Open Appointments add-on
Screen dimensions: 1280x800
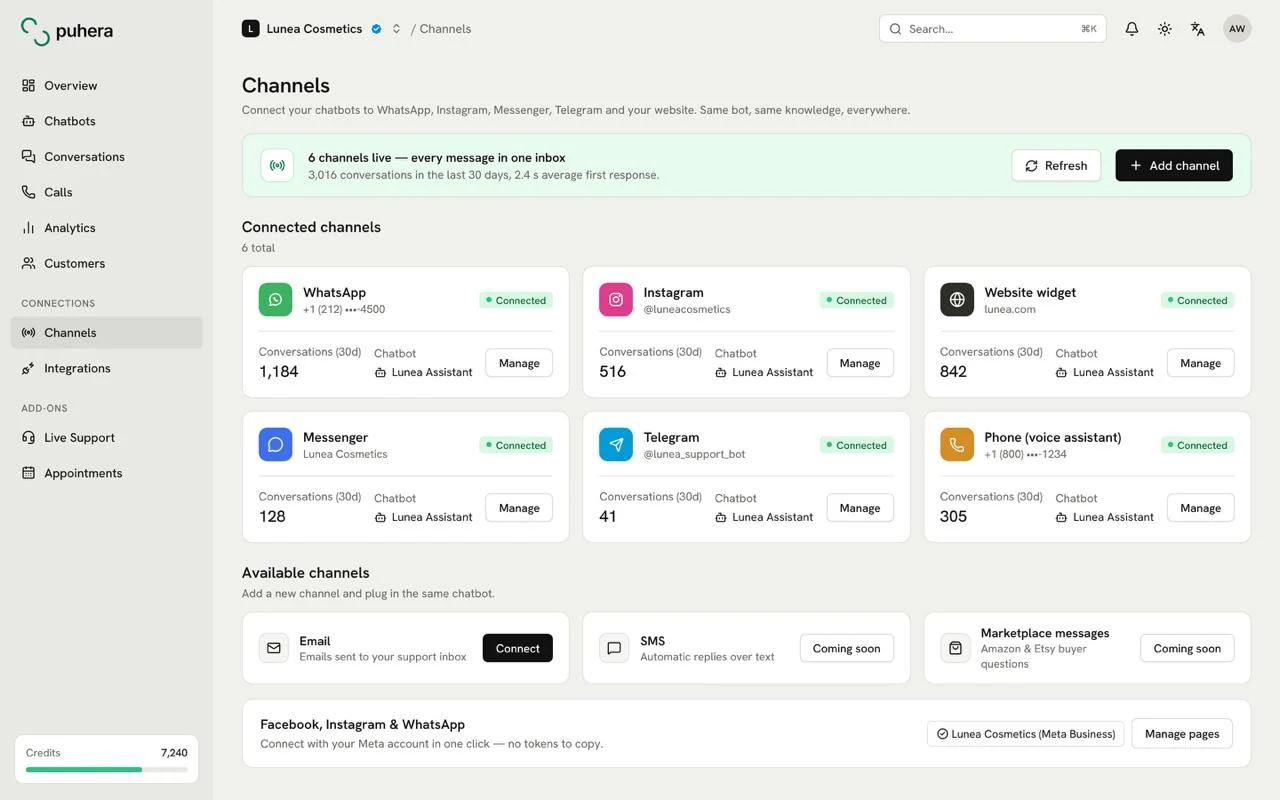pyautogui.click(x=107, y=474)
